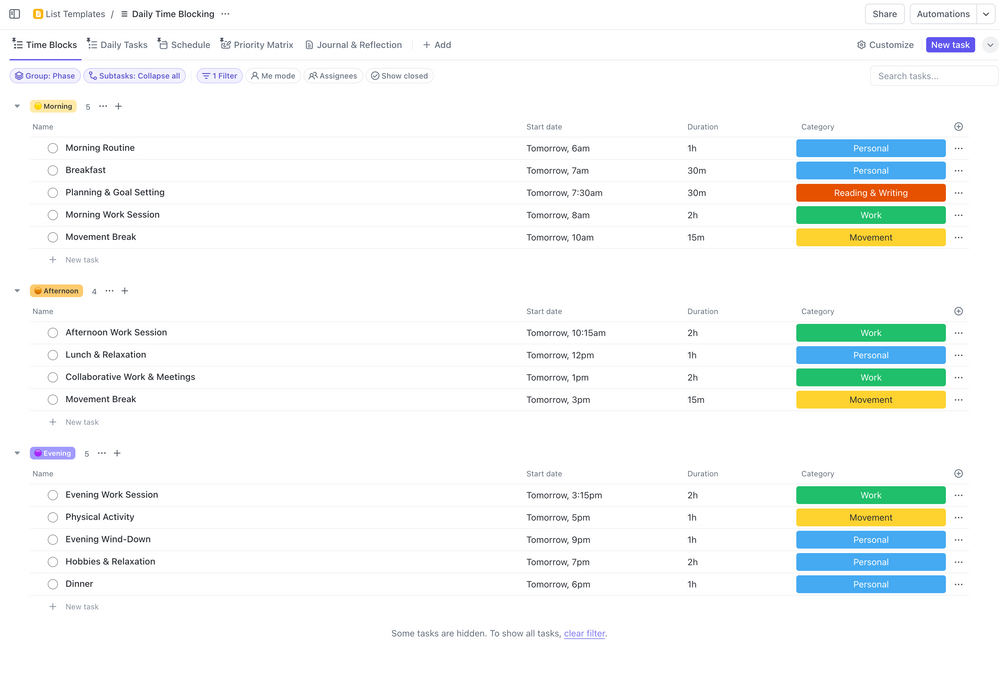
Task: Click the clear filter link
Action: click(584, 633)
